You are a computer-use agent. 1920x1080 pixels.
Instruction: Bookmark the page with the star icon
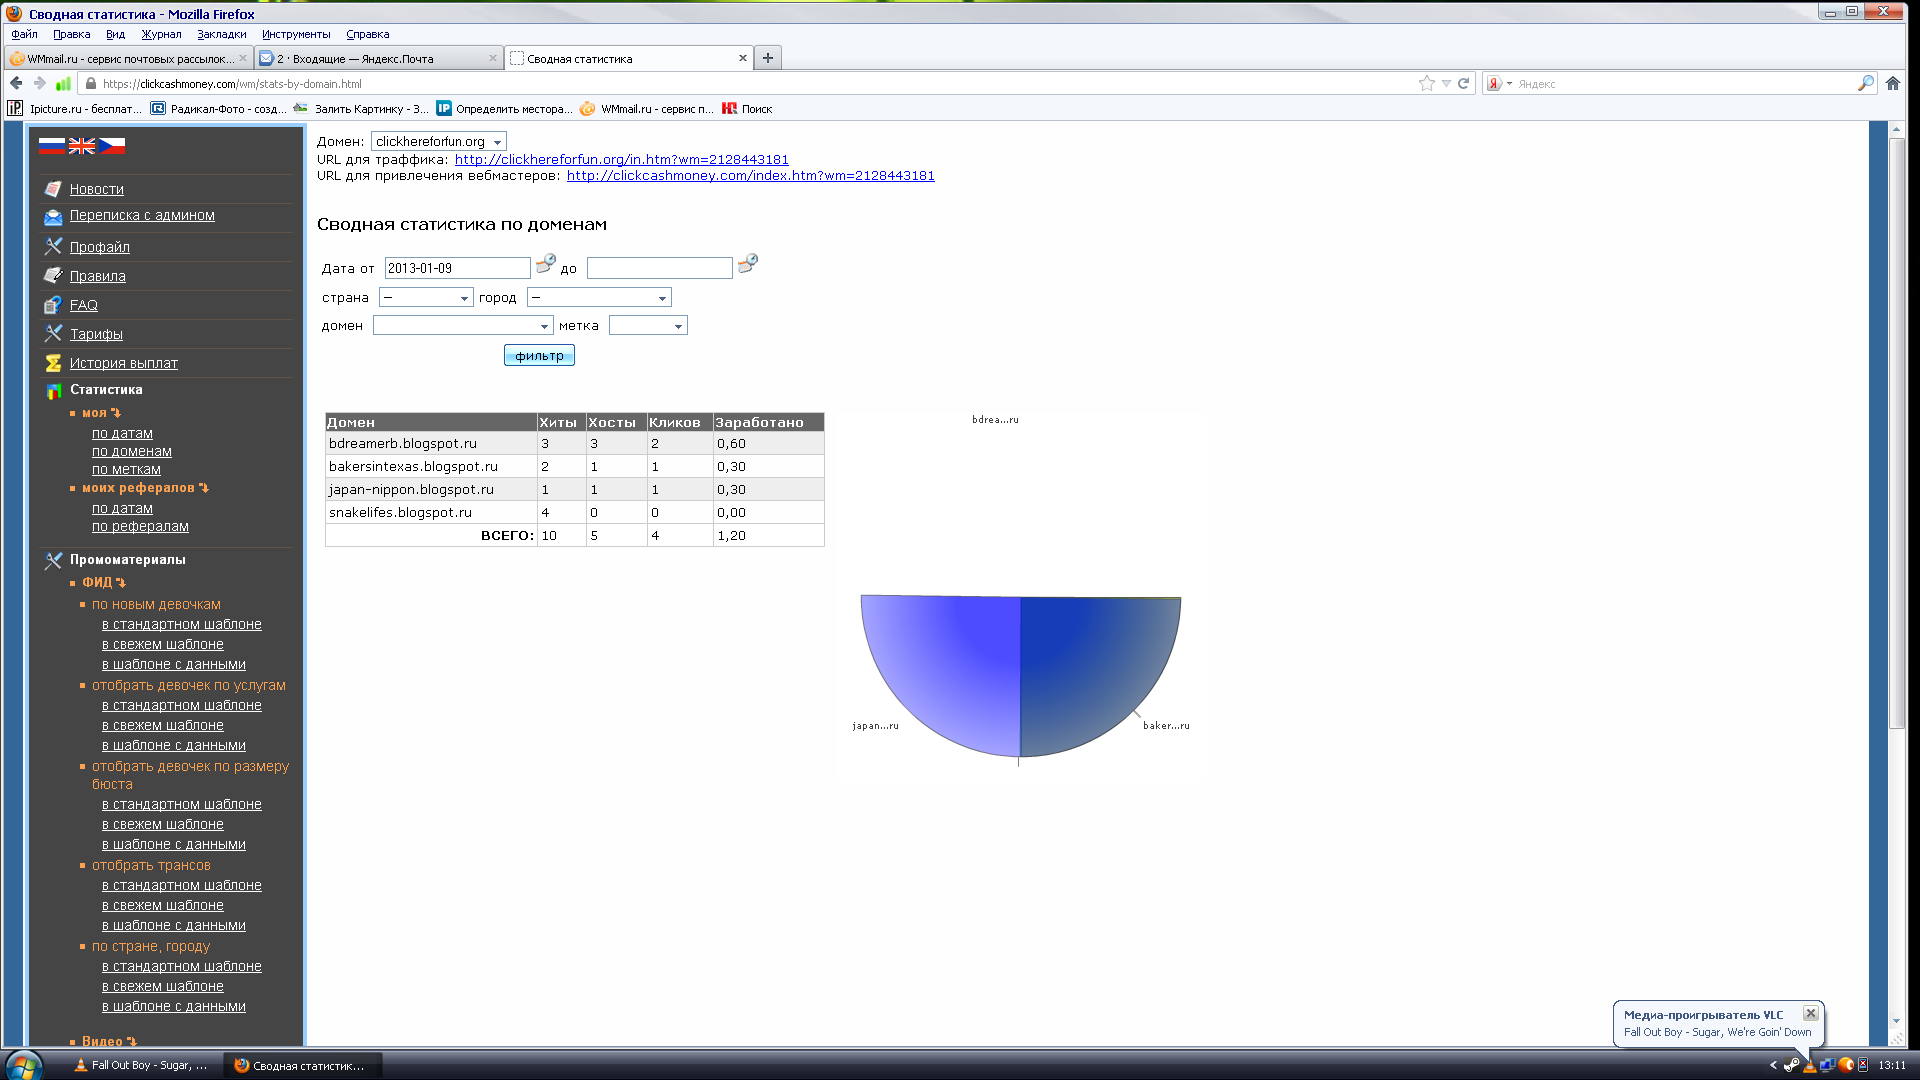tap(1426, 84)
